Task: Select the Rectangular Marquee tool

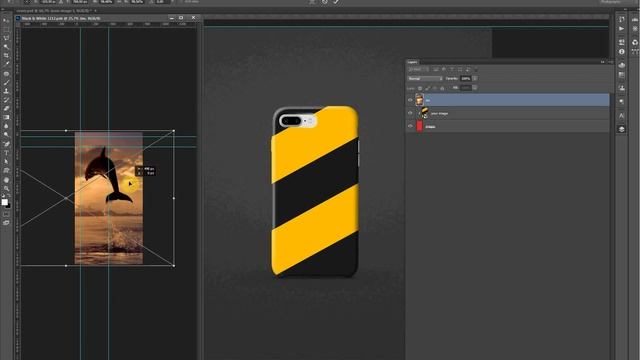Action: pyautogui.click(x=6, y=29)
